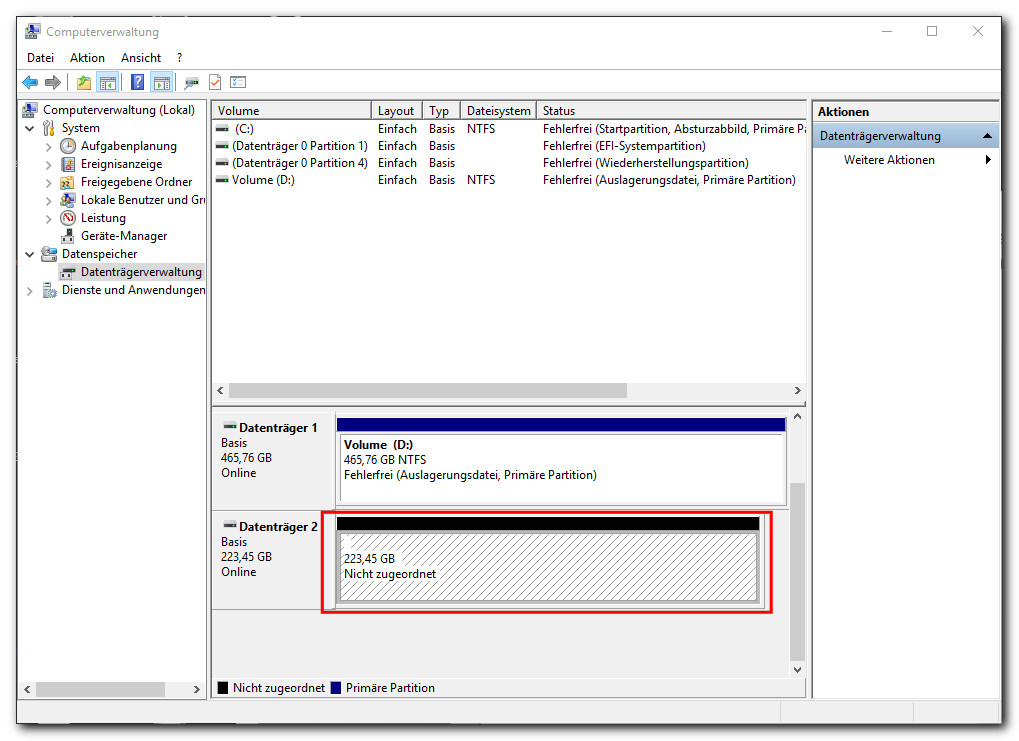1019x741 pixels.
Task: Click the Ereignisanzeige icon
Action: 68,164
